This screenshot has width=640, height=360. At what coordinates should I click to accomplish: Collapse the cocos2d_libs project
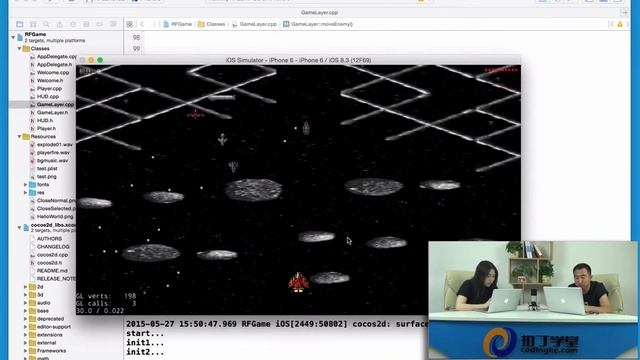[x=19, y=227]
